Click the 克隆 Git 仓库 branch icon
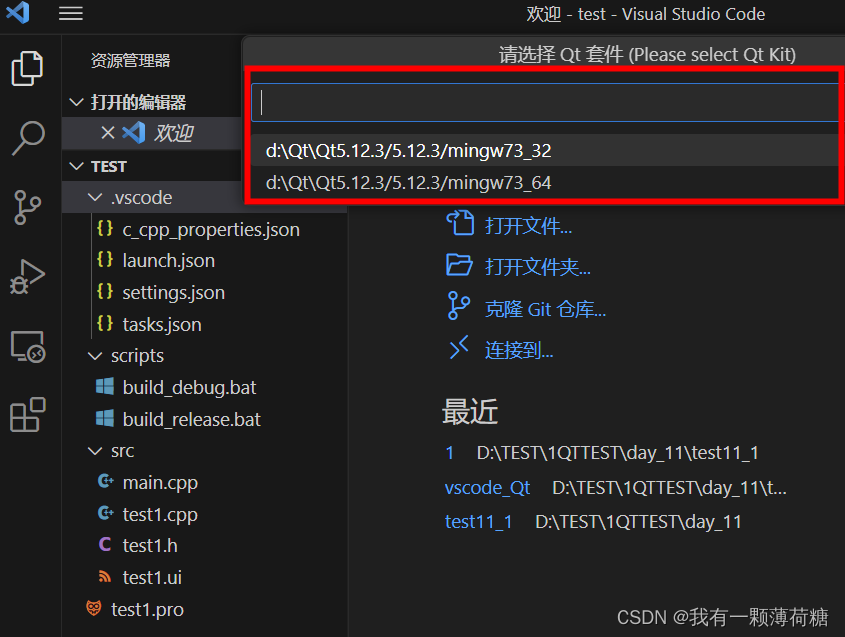 (x=459, y=306)
